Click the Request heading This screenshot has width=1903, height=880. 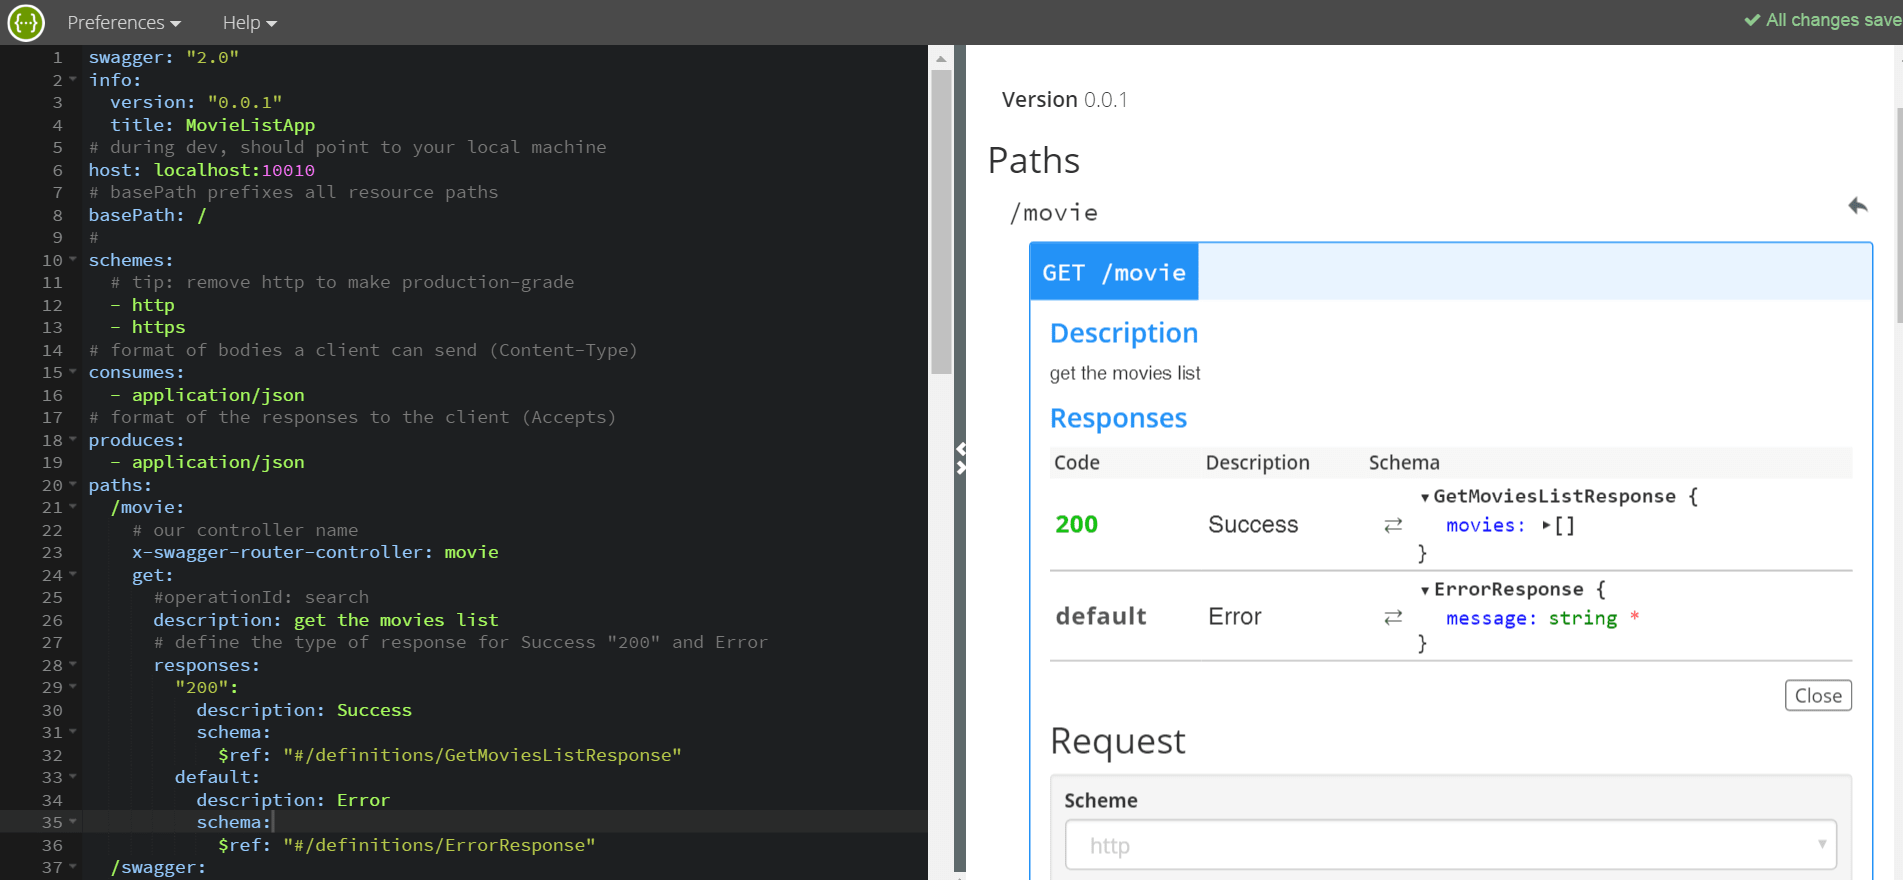(x=1118, y=741)
